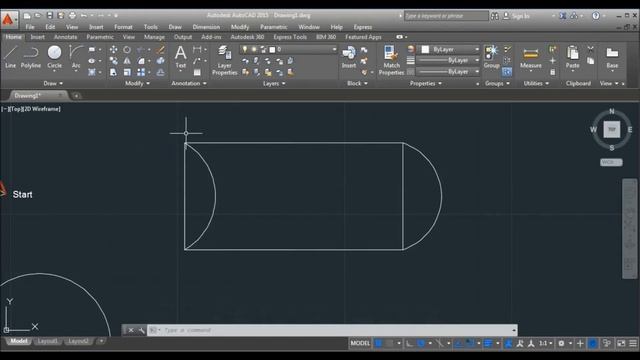Open the Dimension menu
This screenshot has height=360, width=640.
pyautogui.click(x=206, y=27)
